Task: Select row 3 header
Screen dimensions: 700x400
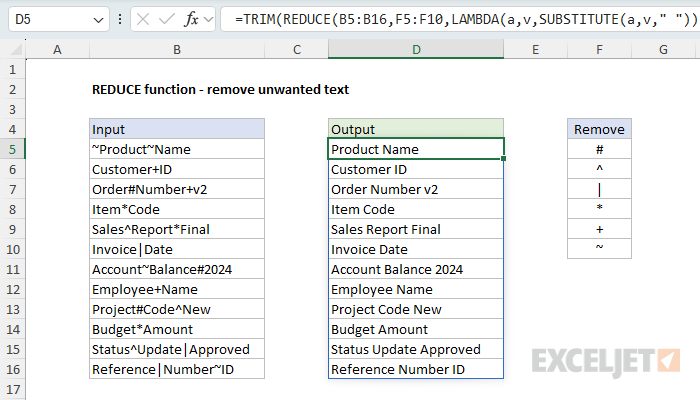Action: coord(12,109)
